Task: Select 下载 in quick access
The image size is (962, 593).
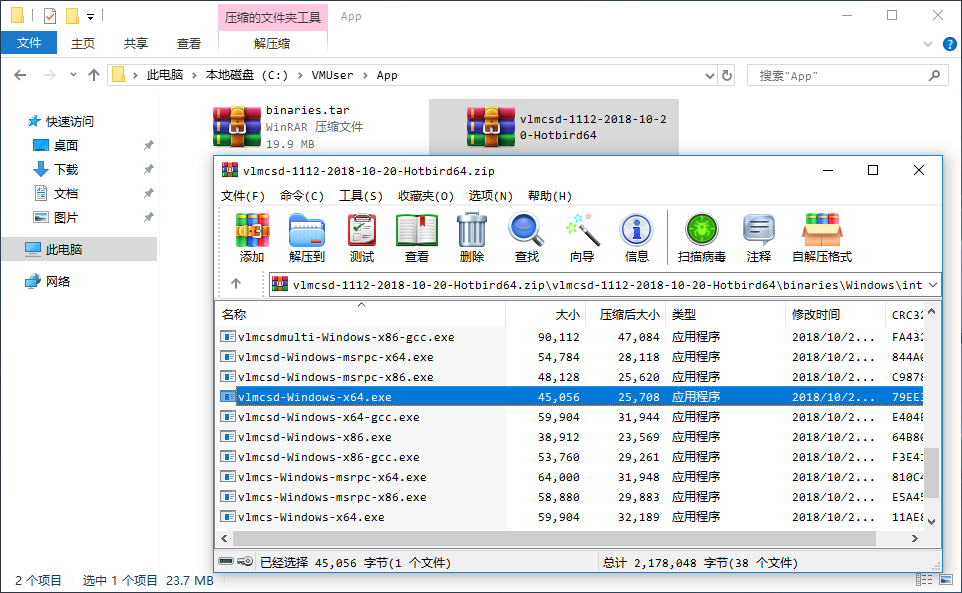Action: [66, 169]
